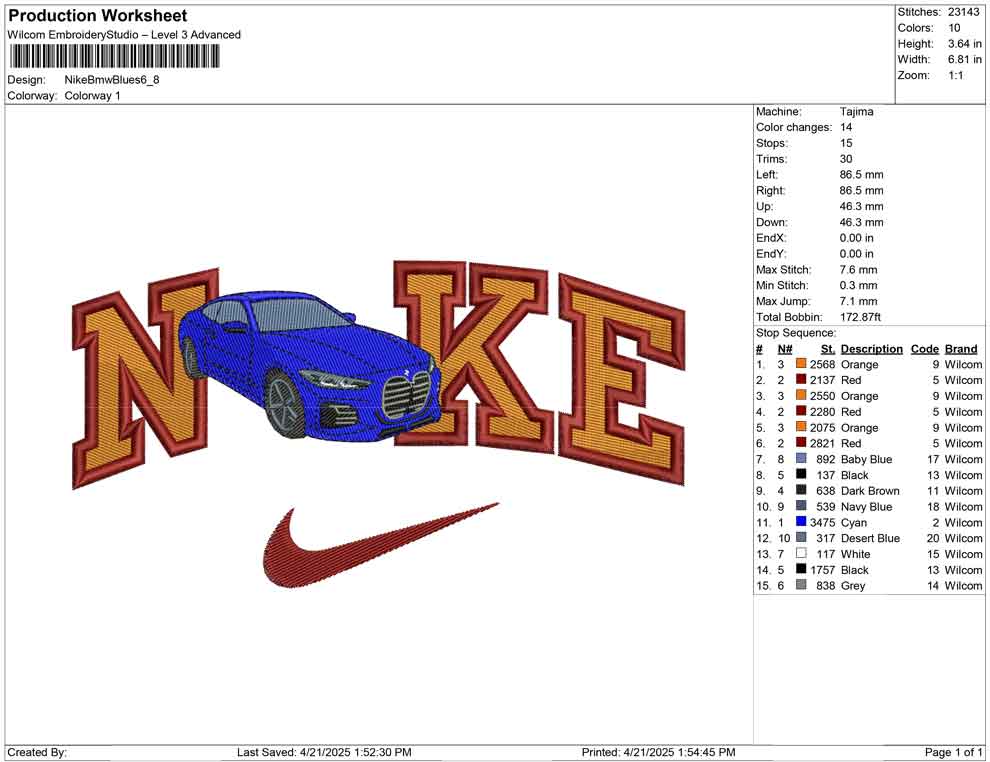
Task: Click the barcode under the Wilcom title
Action: [114, 57]
